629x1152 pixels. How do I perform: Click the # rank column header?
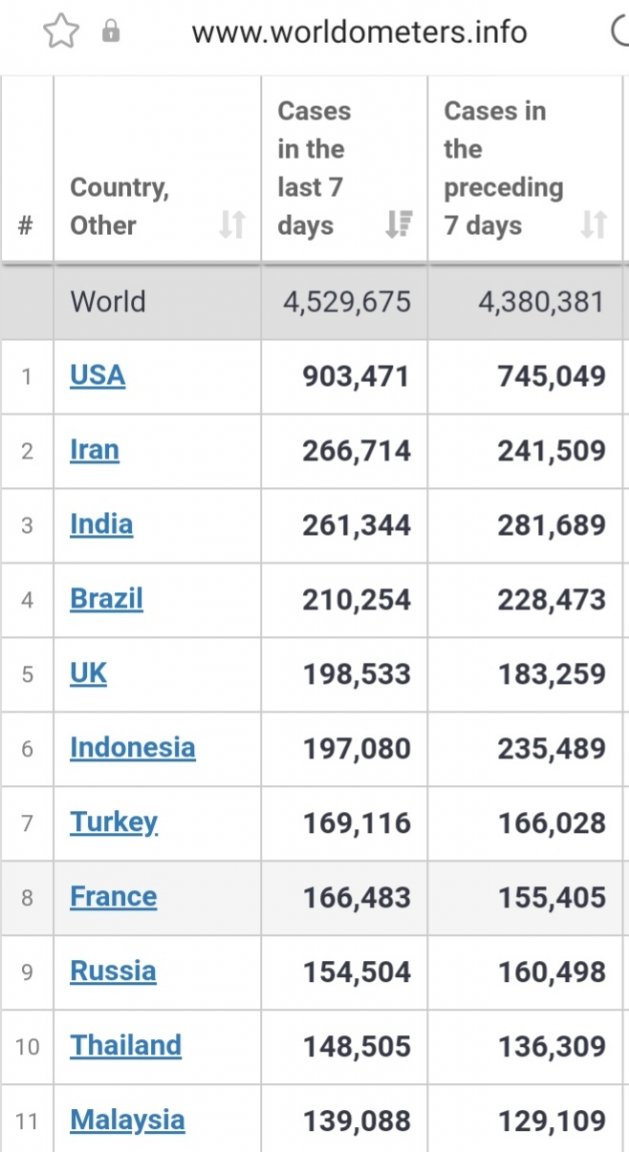[x=26, y=225]
